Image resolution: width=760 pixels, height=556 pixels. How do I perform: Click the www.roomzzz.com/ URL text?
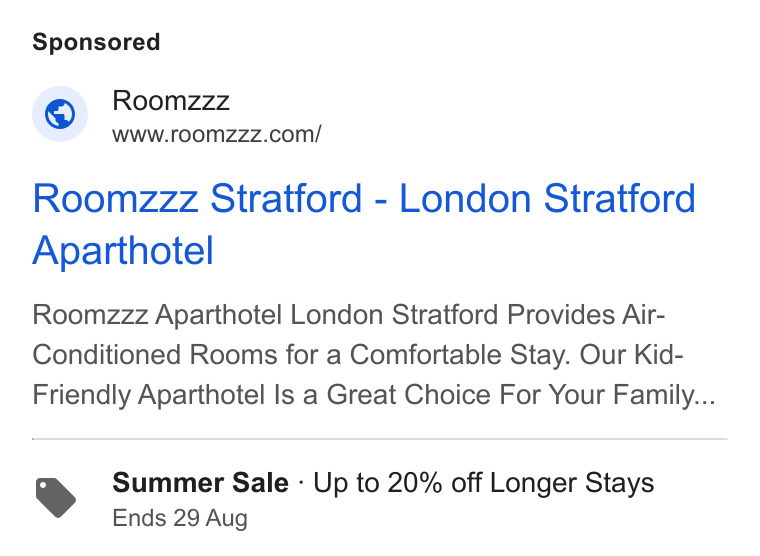coord(217,135)
